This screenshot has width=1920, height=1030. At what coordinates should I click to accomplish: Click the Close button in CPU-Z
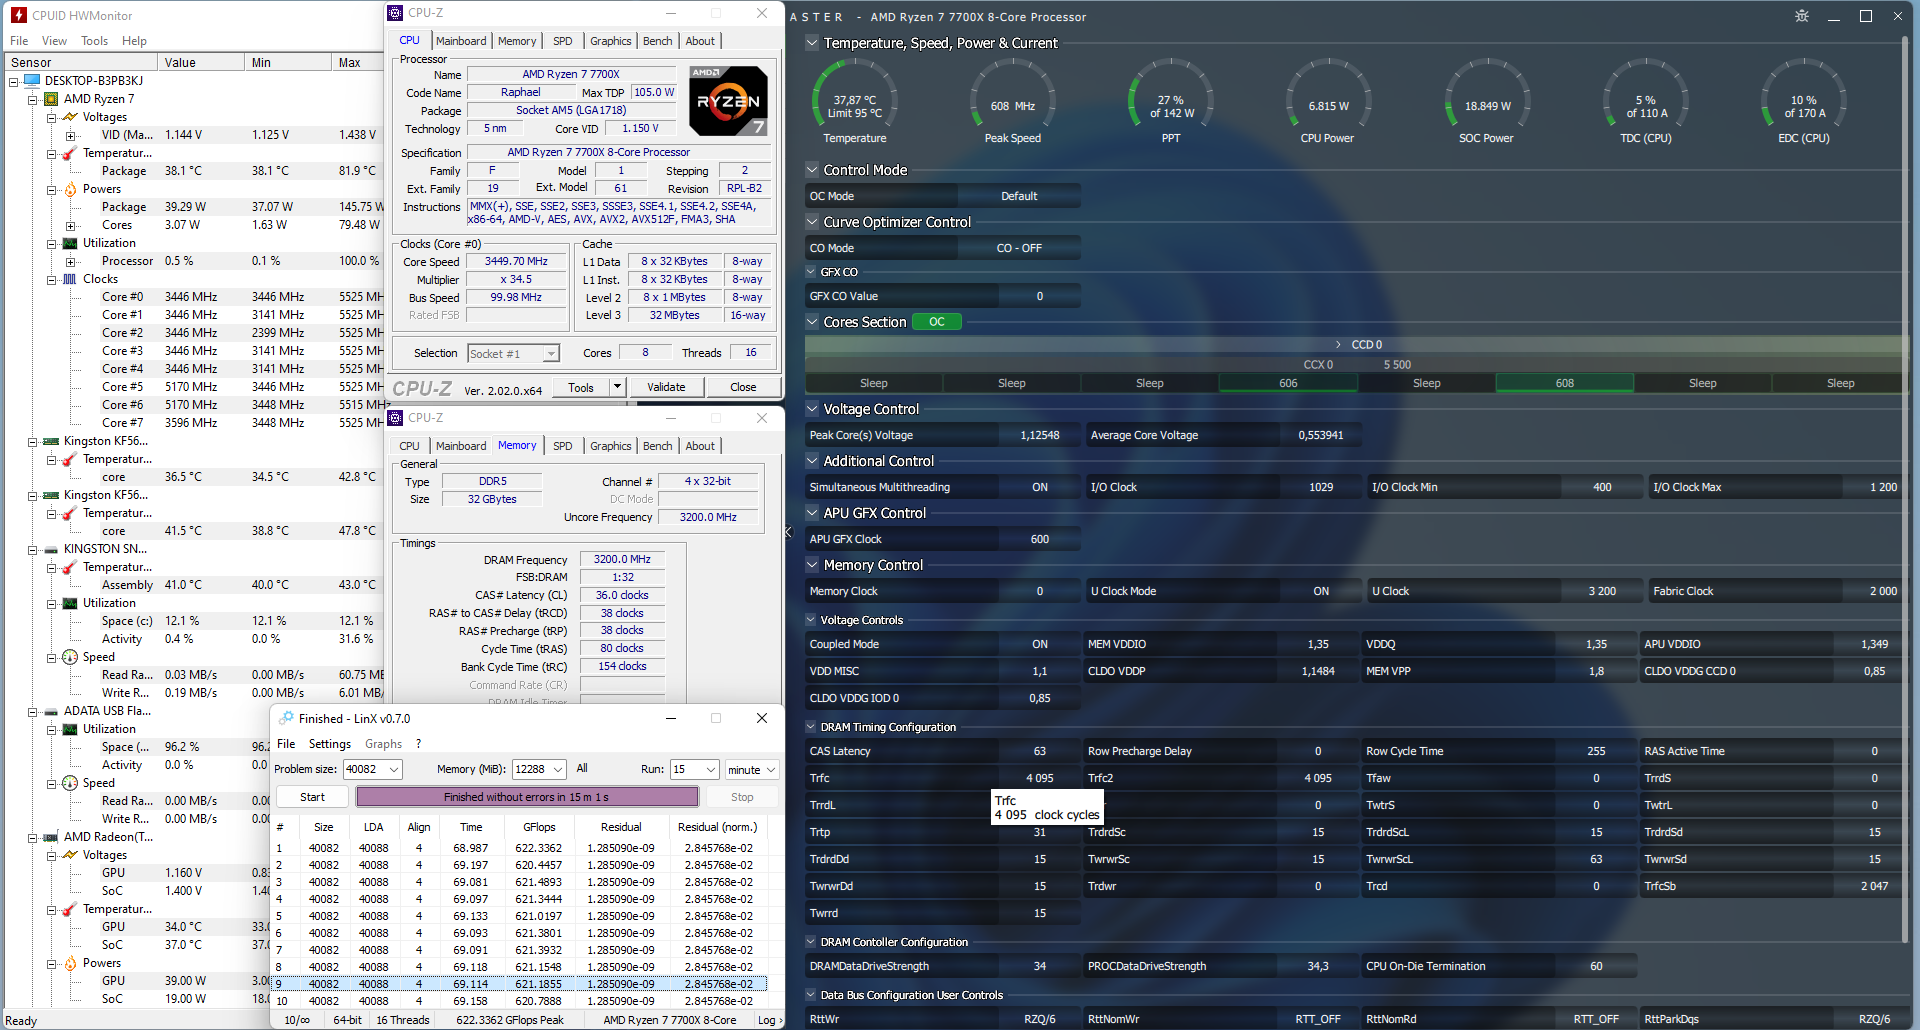tap(743, 387)
